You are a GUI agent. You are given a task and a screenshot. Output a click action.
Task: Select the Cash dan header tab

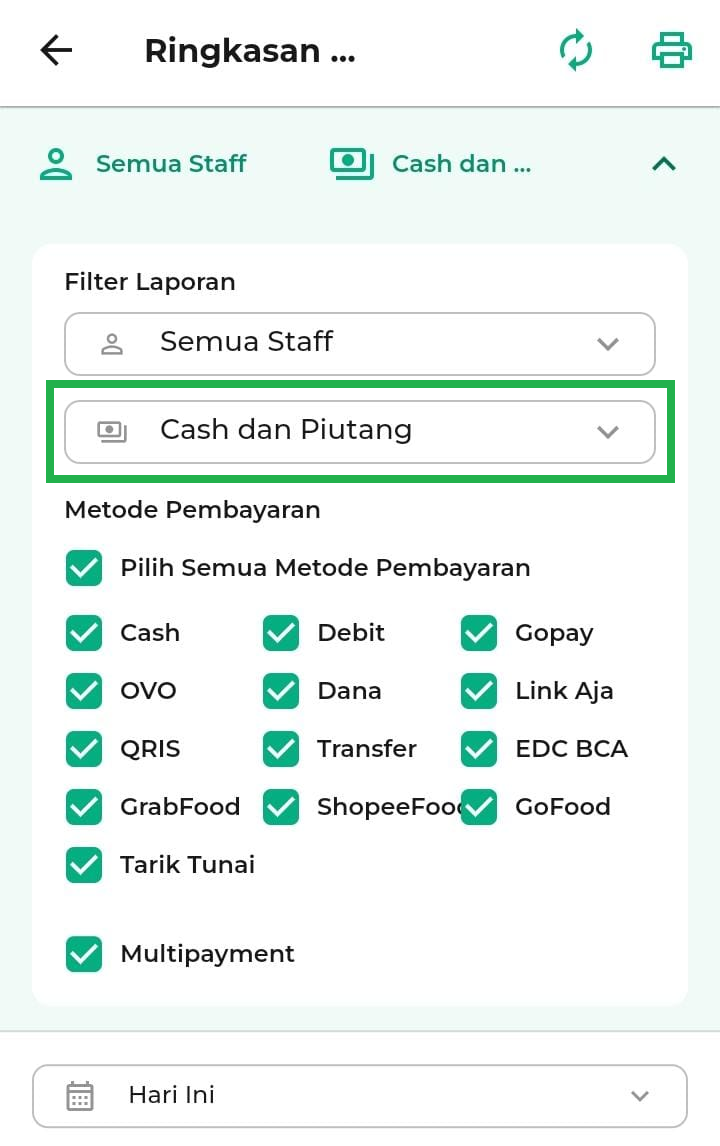(461, 164)
